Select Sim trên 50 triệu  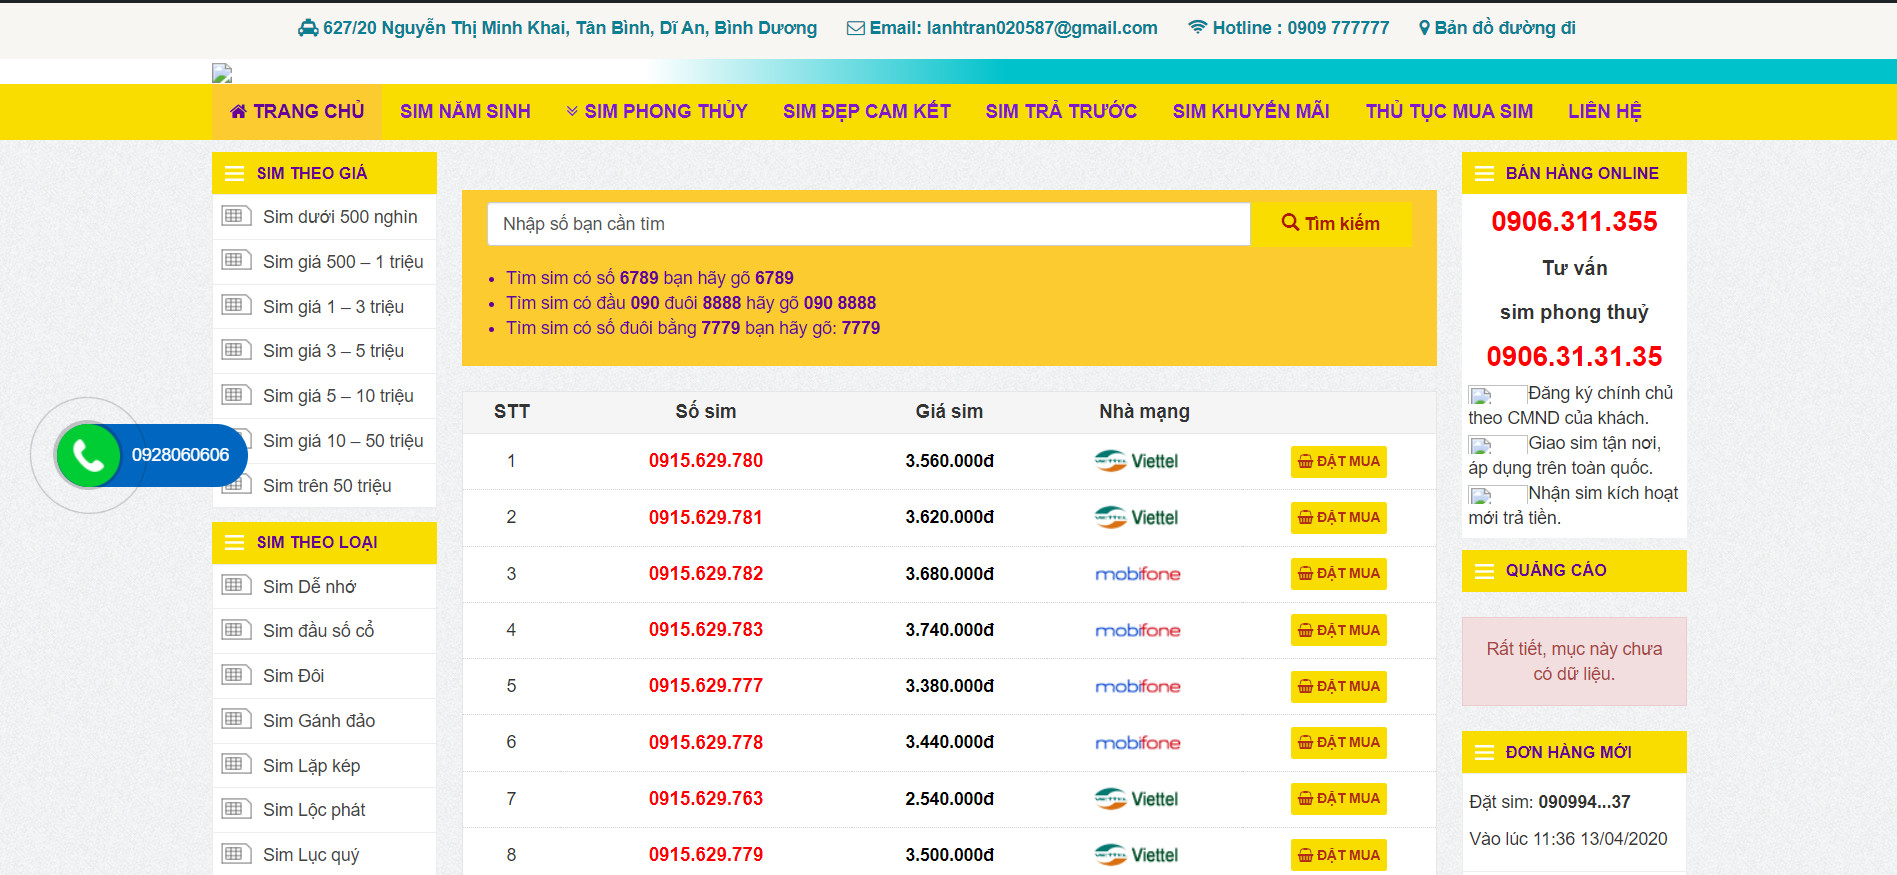point(327,486)
